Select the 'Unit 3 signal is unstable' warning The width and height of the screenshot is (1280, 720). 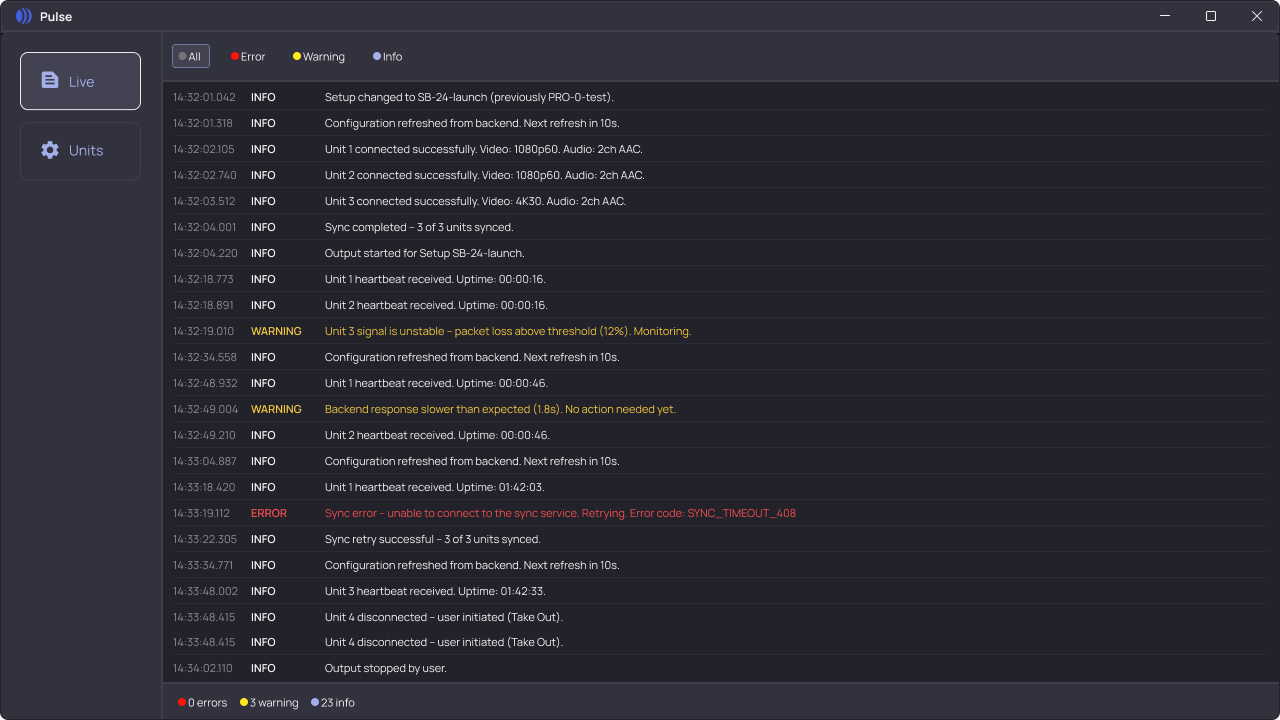click(x=720, y=331)
